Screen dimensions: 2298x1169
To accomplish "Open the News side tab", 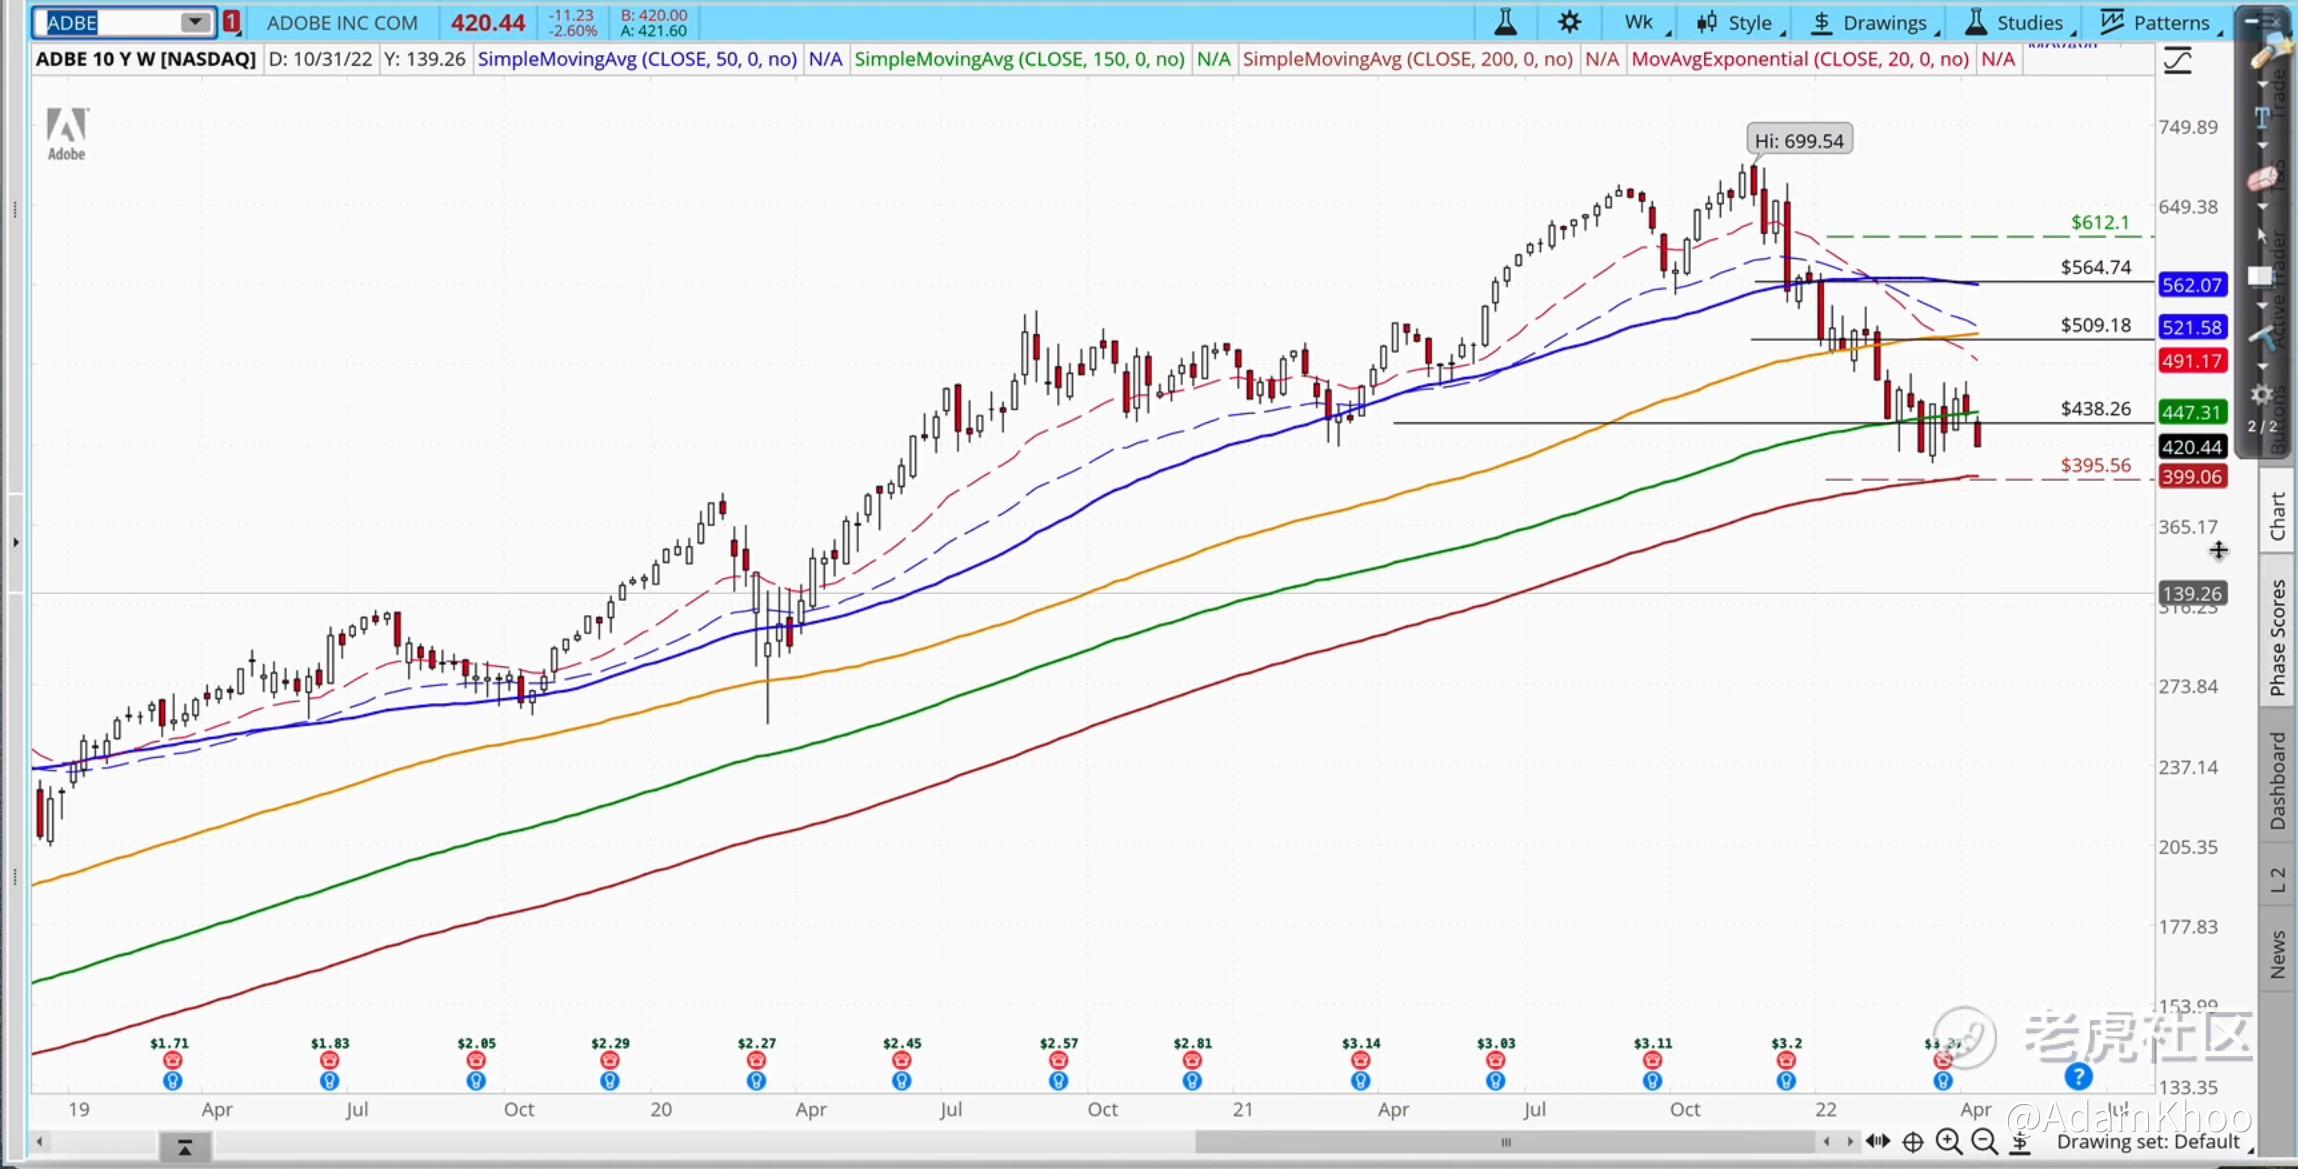I will (2278, 954).
